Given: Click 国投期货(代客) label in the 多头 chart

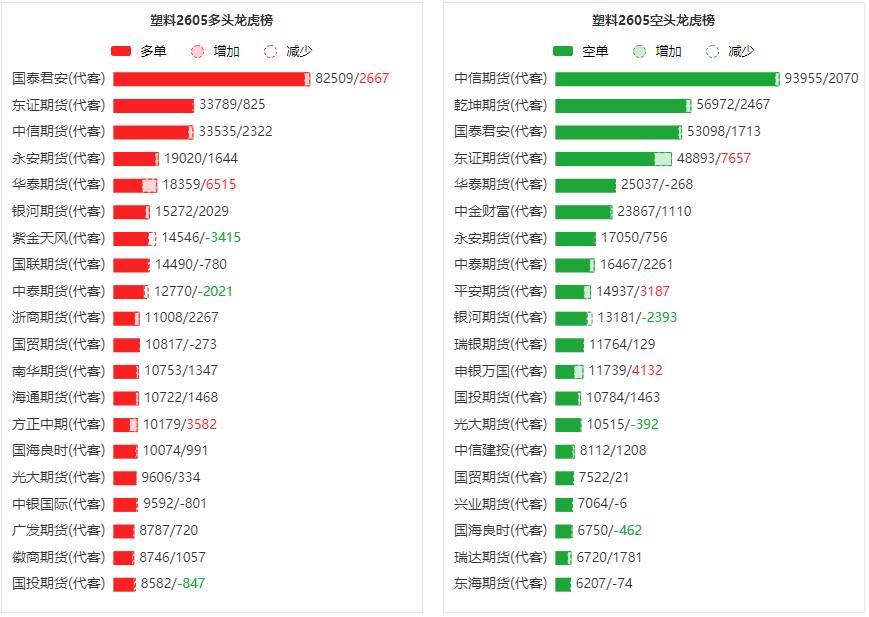Looking at the screenshot, I should [58, 583].
